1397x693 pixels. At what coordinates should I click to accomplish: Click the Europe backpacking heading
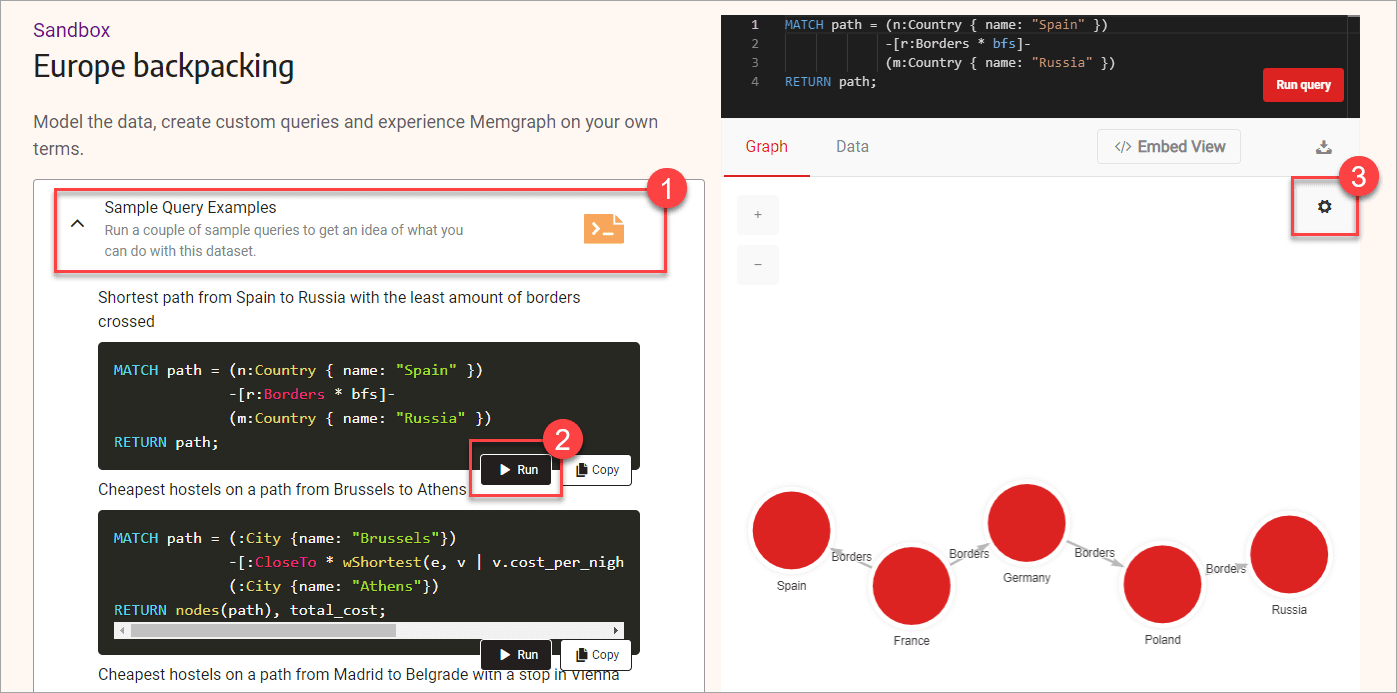tap(164, 67)
